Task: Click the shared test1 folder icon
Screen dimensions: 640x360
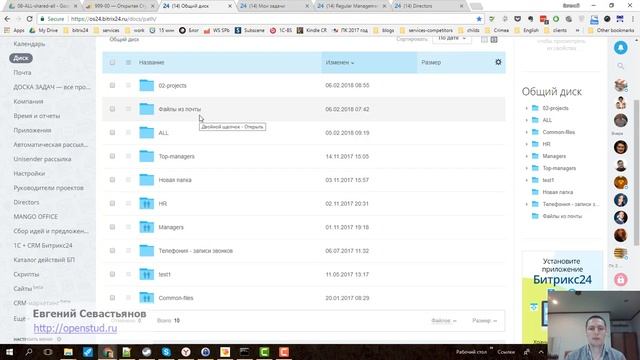Action: (x=147, y=274)
